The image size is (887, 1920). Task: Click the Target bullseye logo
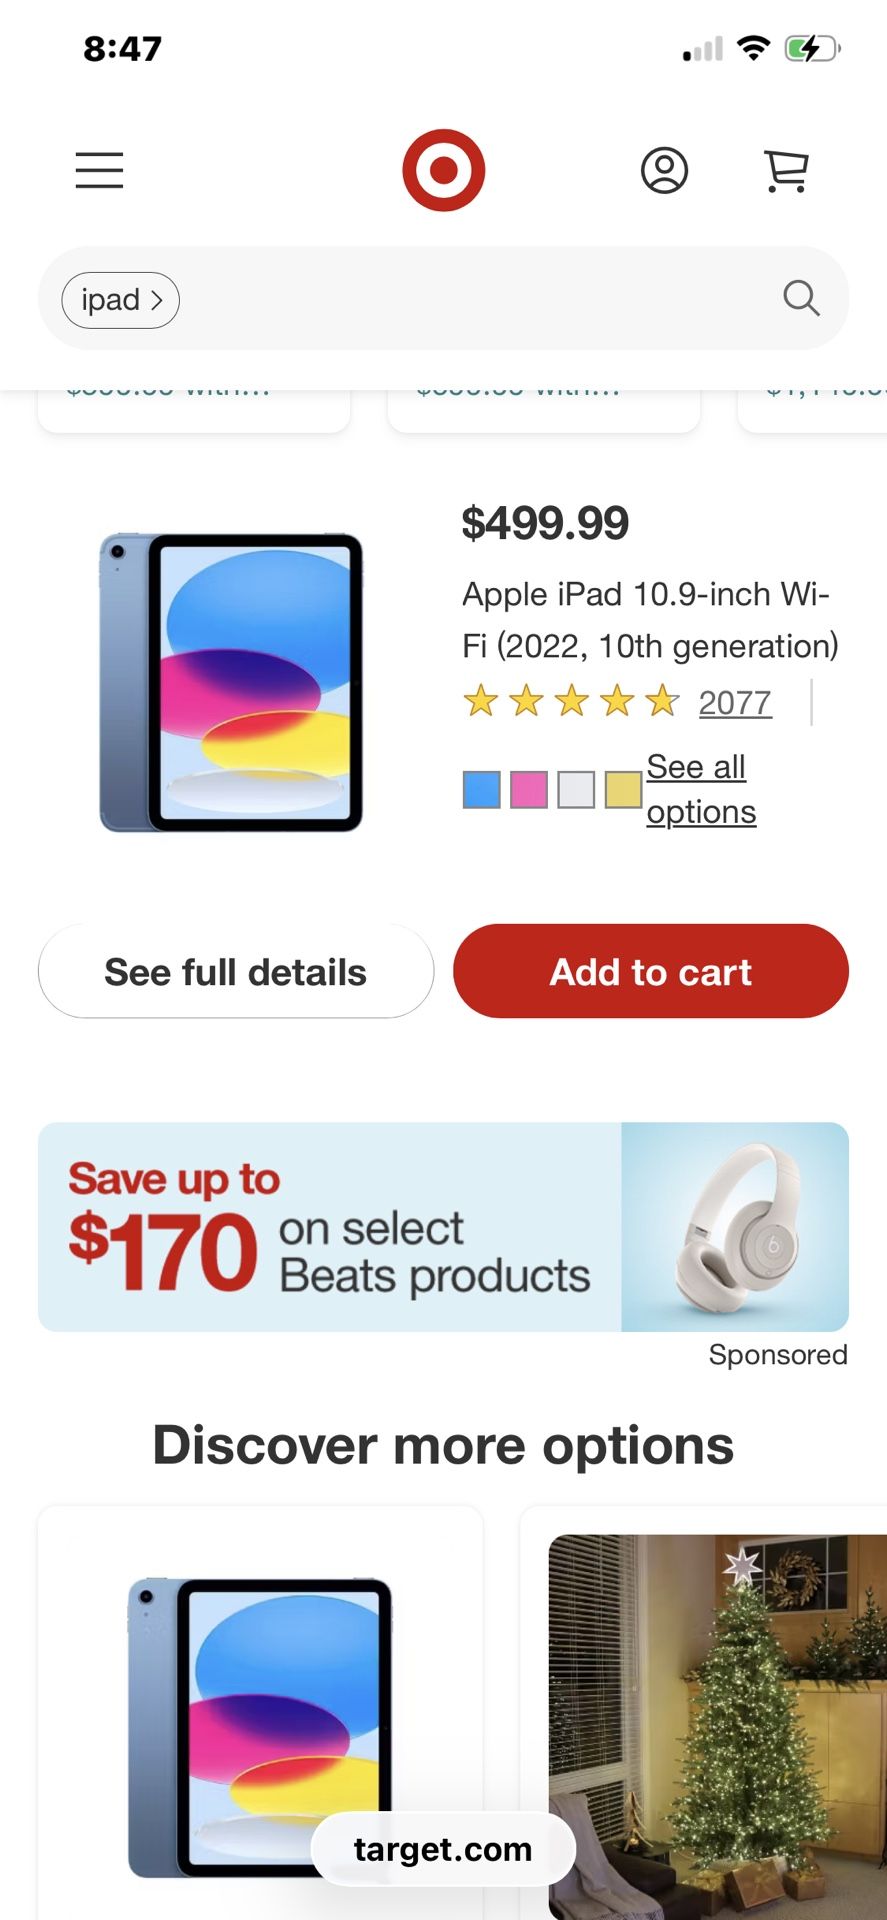click(443, 169)
